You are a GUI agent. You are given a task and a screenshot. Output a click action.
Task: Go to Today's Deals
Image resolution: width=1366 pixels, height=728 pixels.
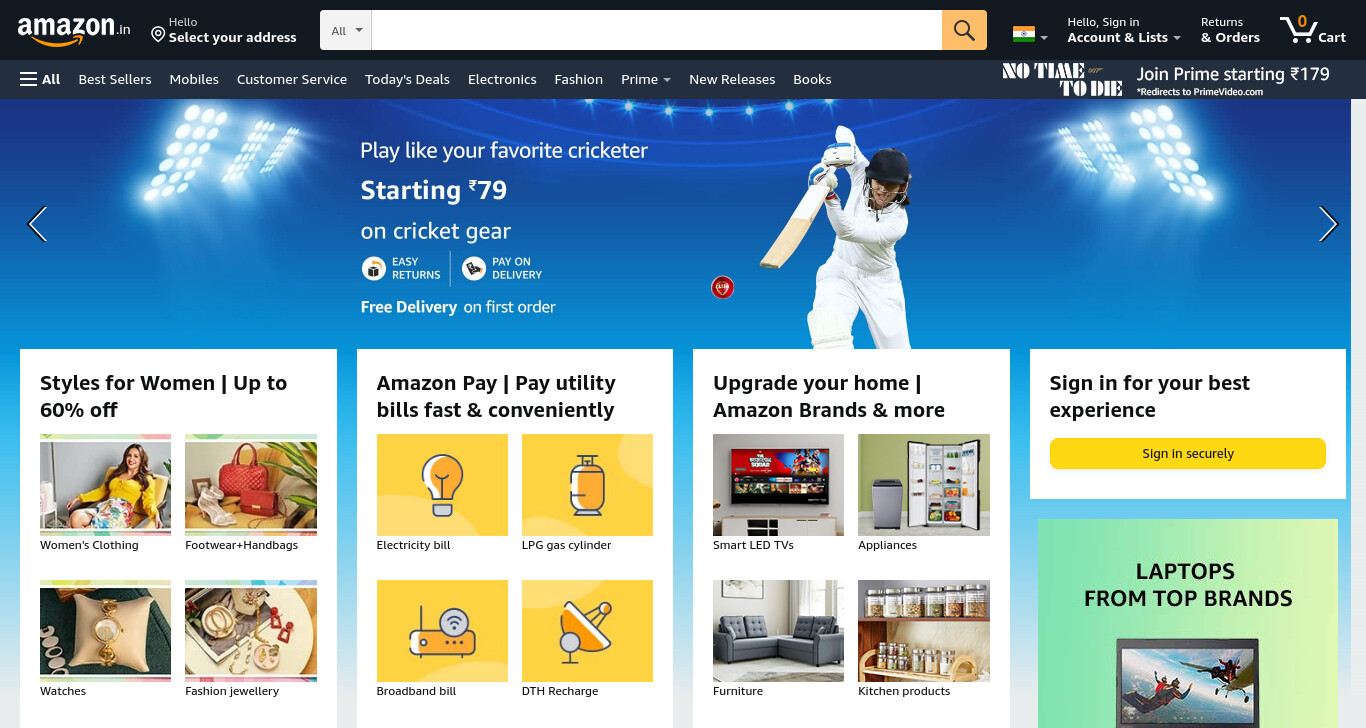[407, 79]
